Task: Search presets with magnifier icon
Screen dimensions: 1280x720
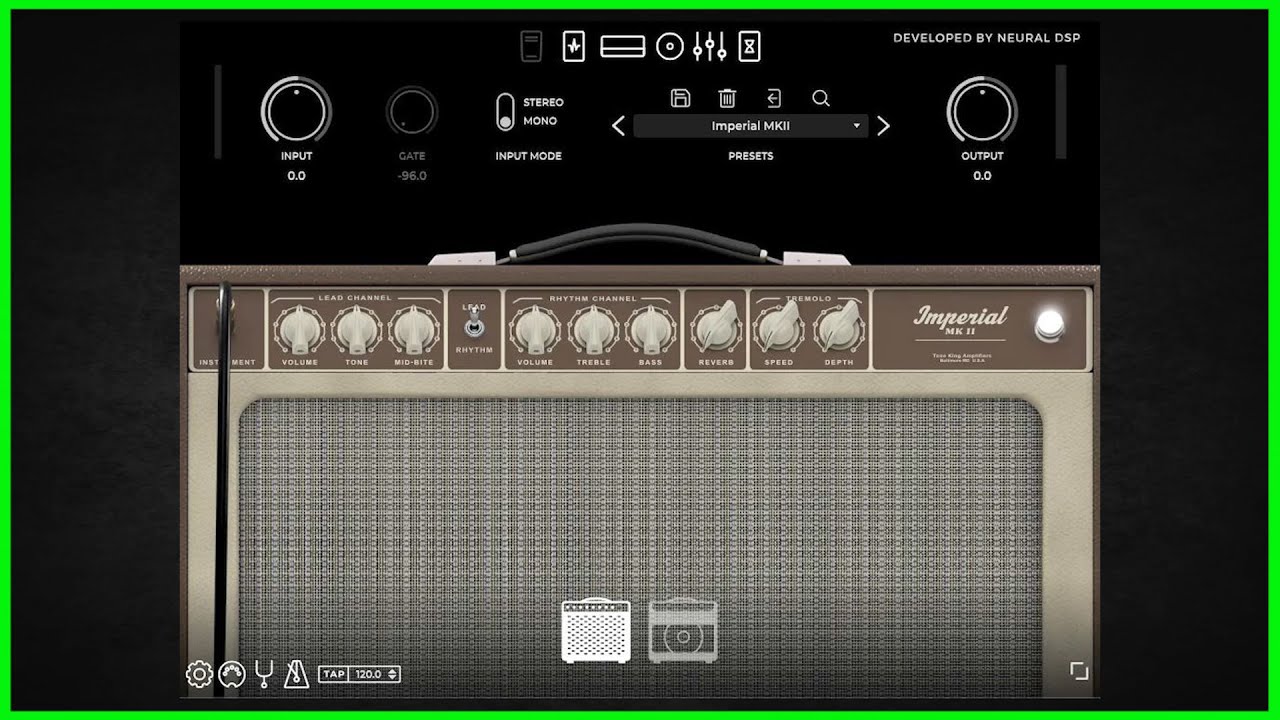Action: [x=821, y=98]
